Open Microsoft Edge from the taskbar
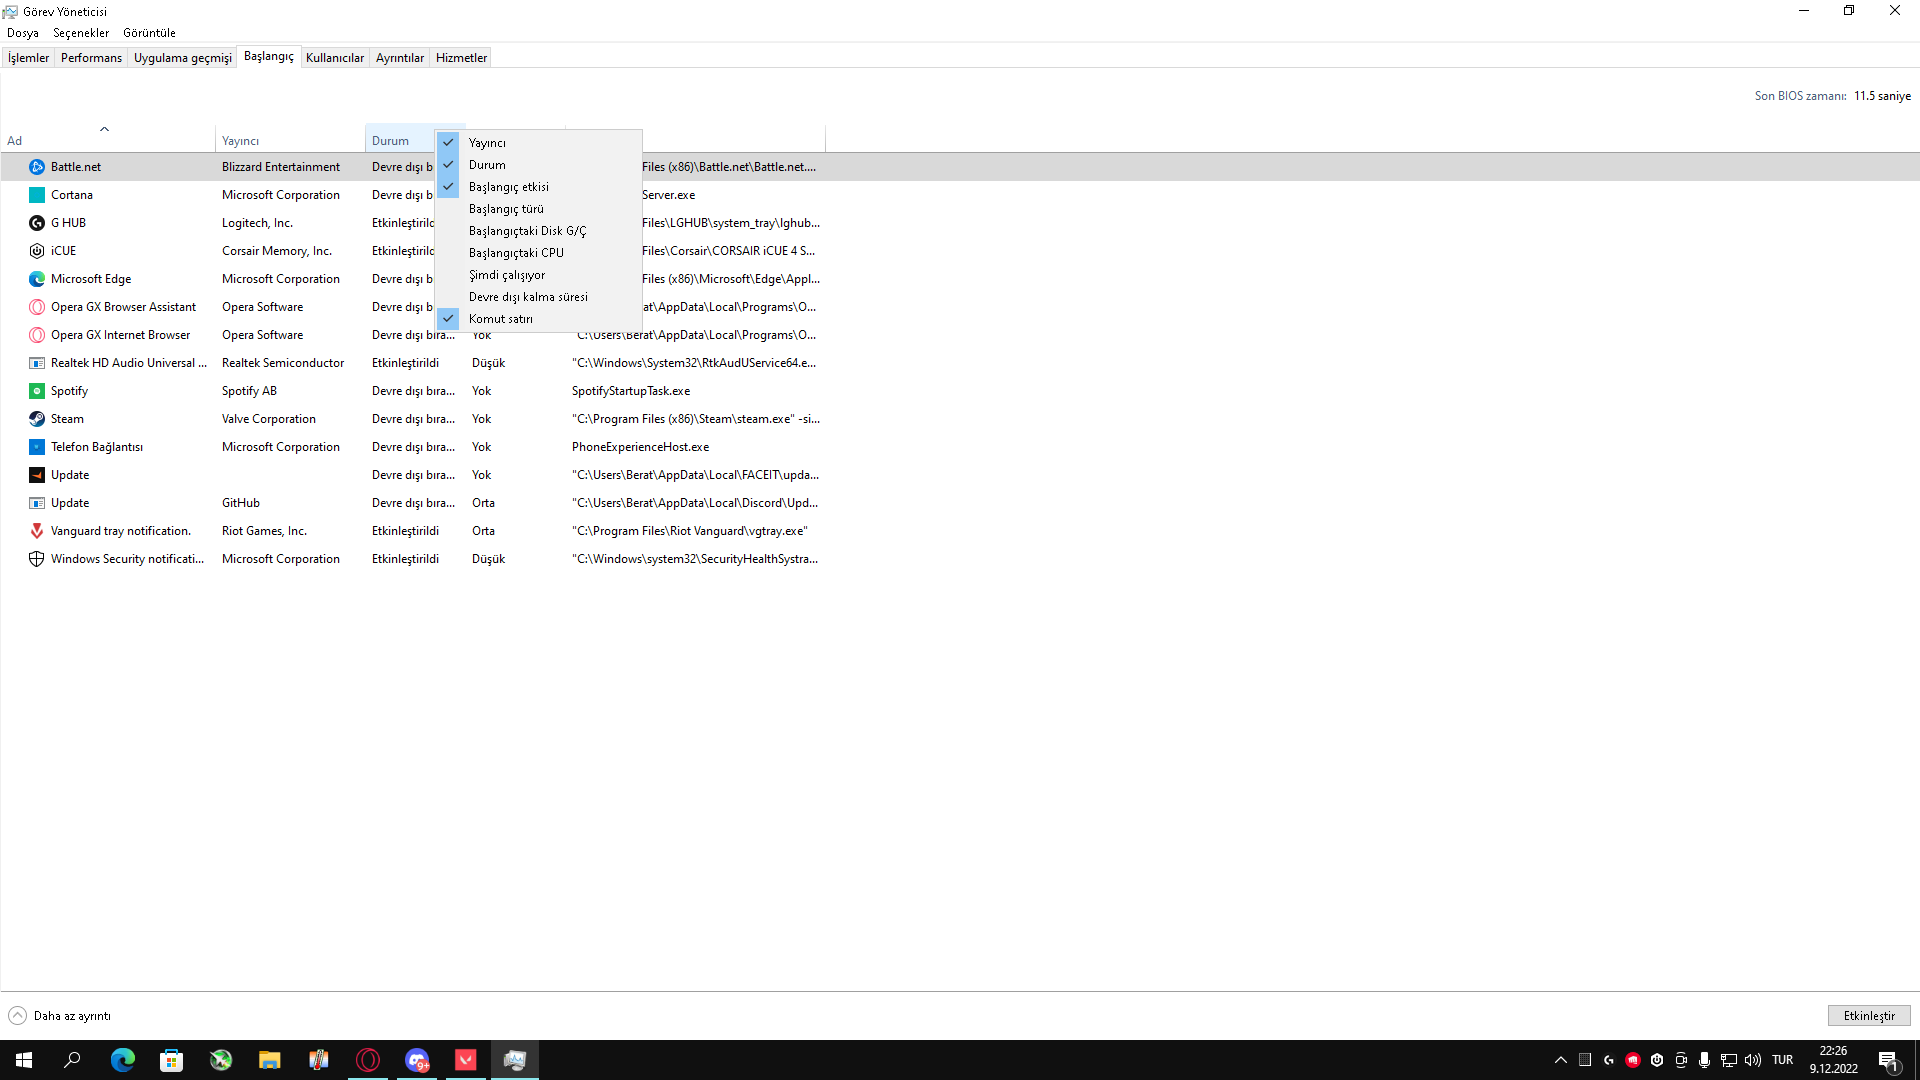 click(122, 1060)
